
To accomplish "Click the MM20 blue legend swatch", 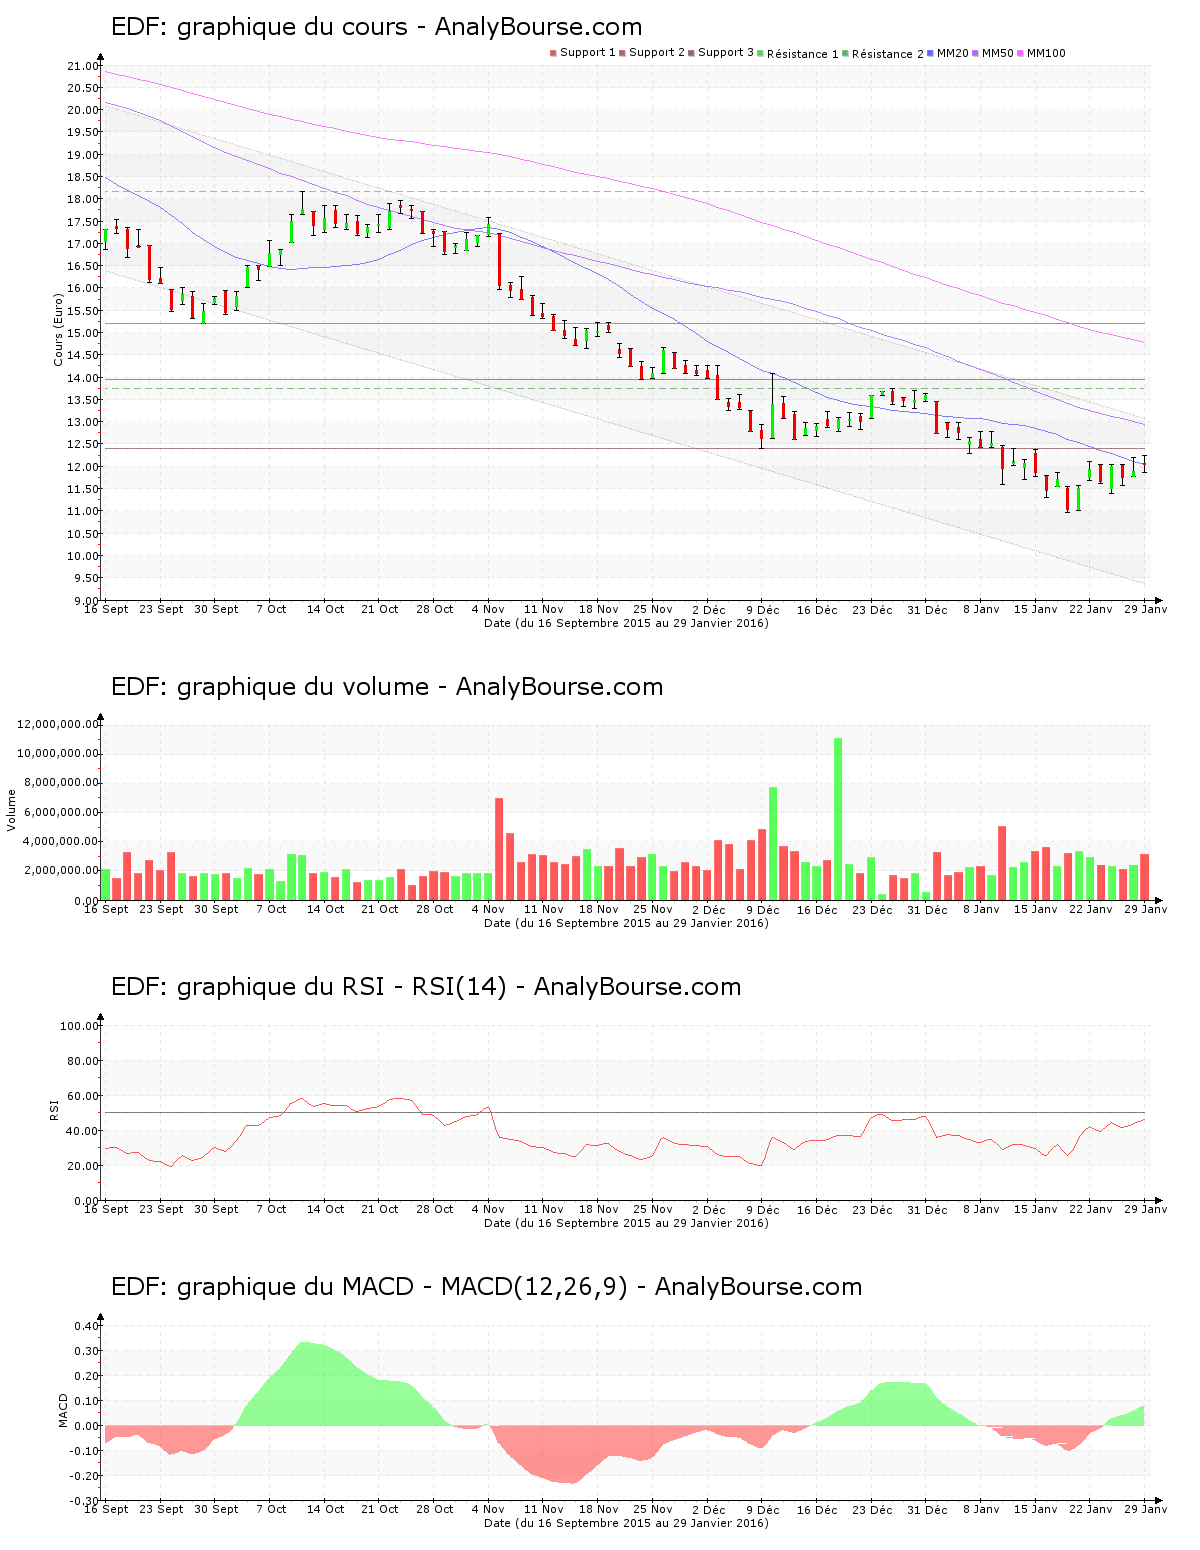I will tap(931, 53).
